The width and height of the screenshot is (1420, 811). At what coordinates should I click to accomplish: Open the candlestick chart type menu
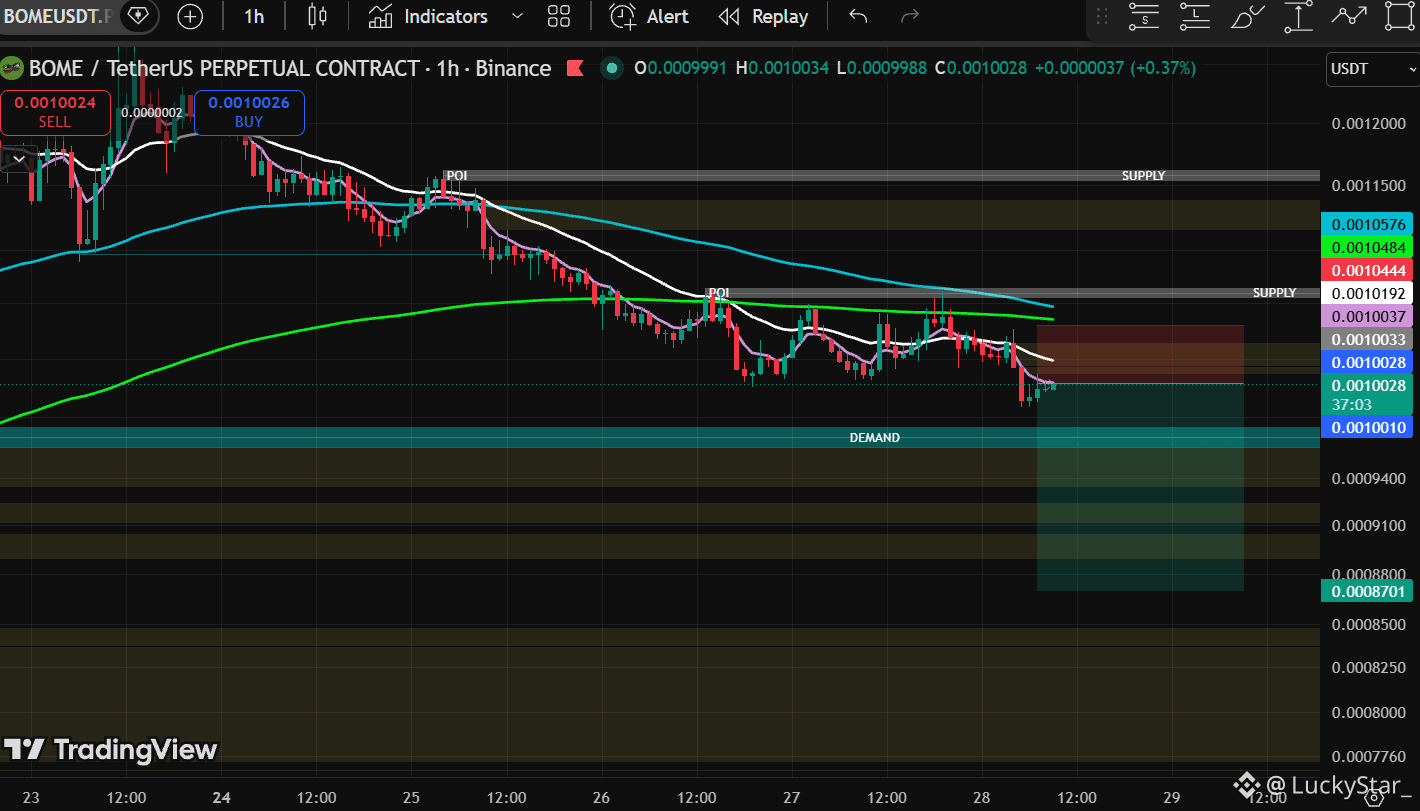coord(317,16)
